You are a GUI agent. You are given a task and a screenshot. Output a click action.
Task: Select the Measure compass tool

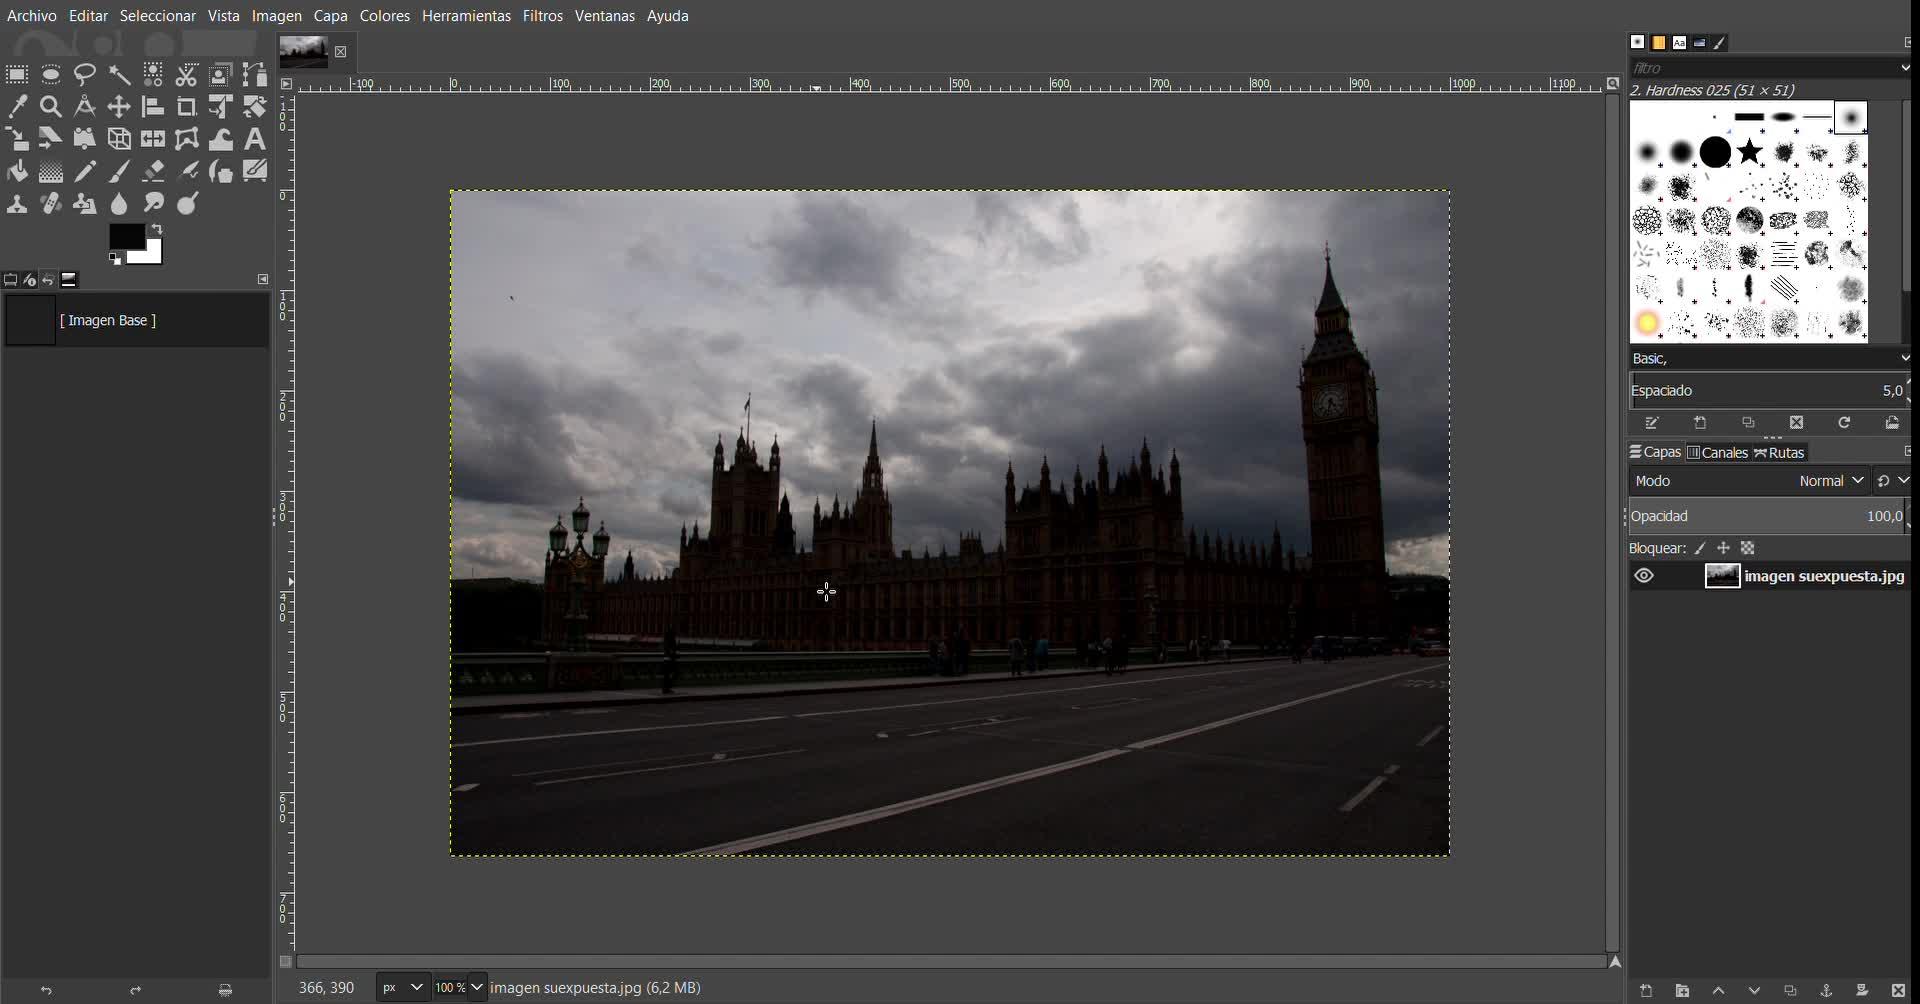click(85, 106)
